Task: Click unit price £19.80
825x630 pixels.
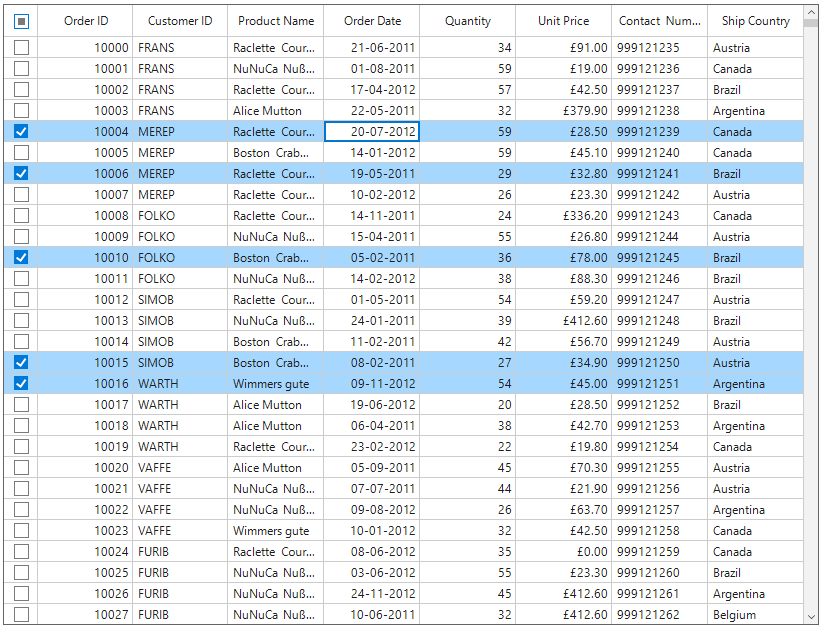Action: pos(564,447)
